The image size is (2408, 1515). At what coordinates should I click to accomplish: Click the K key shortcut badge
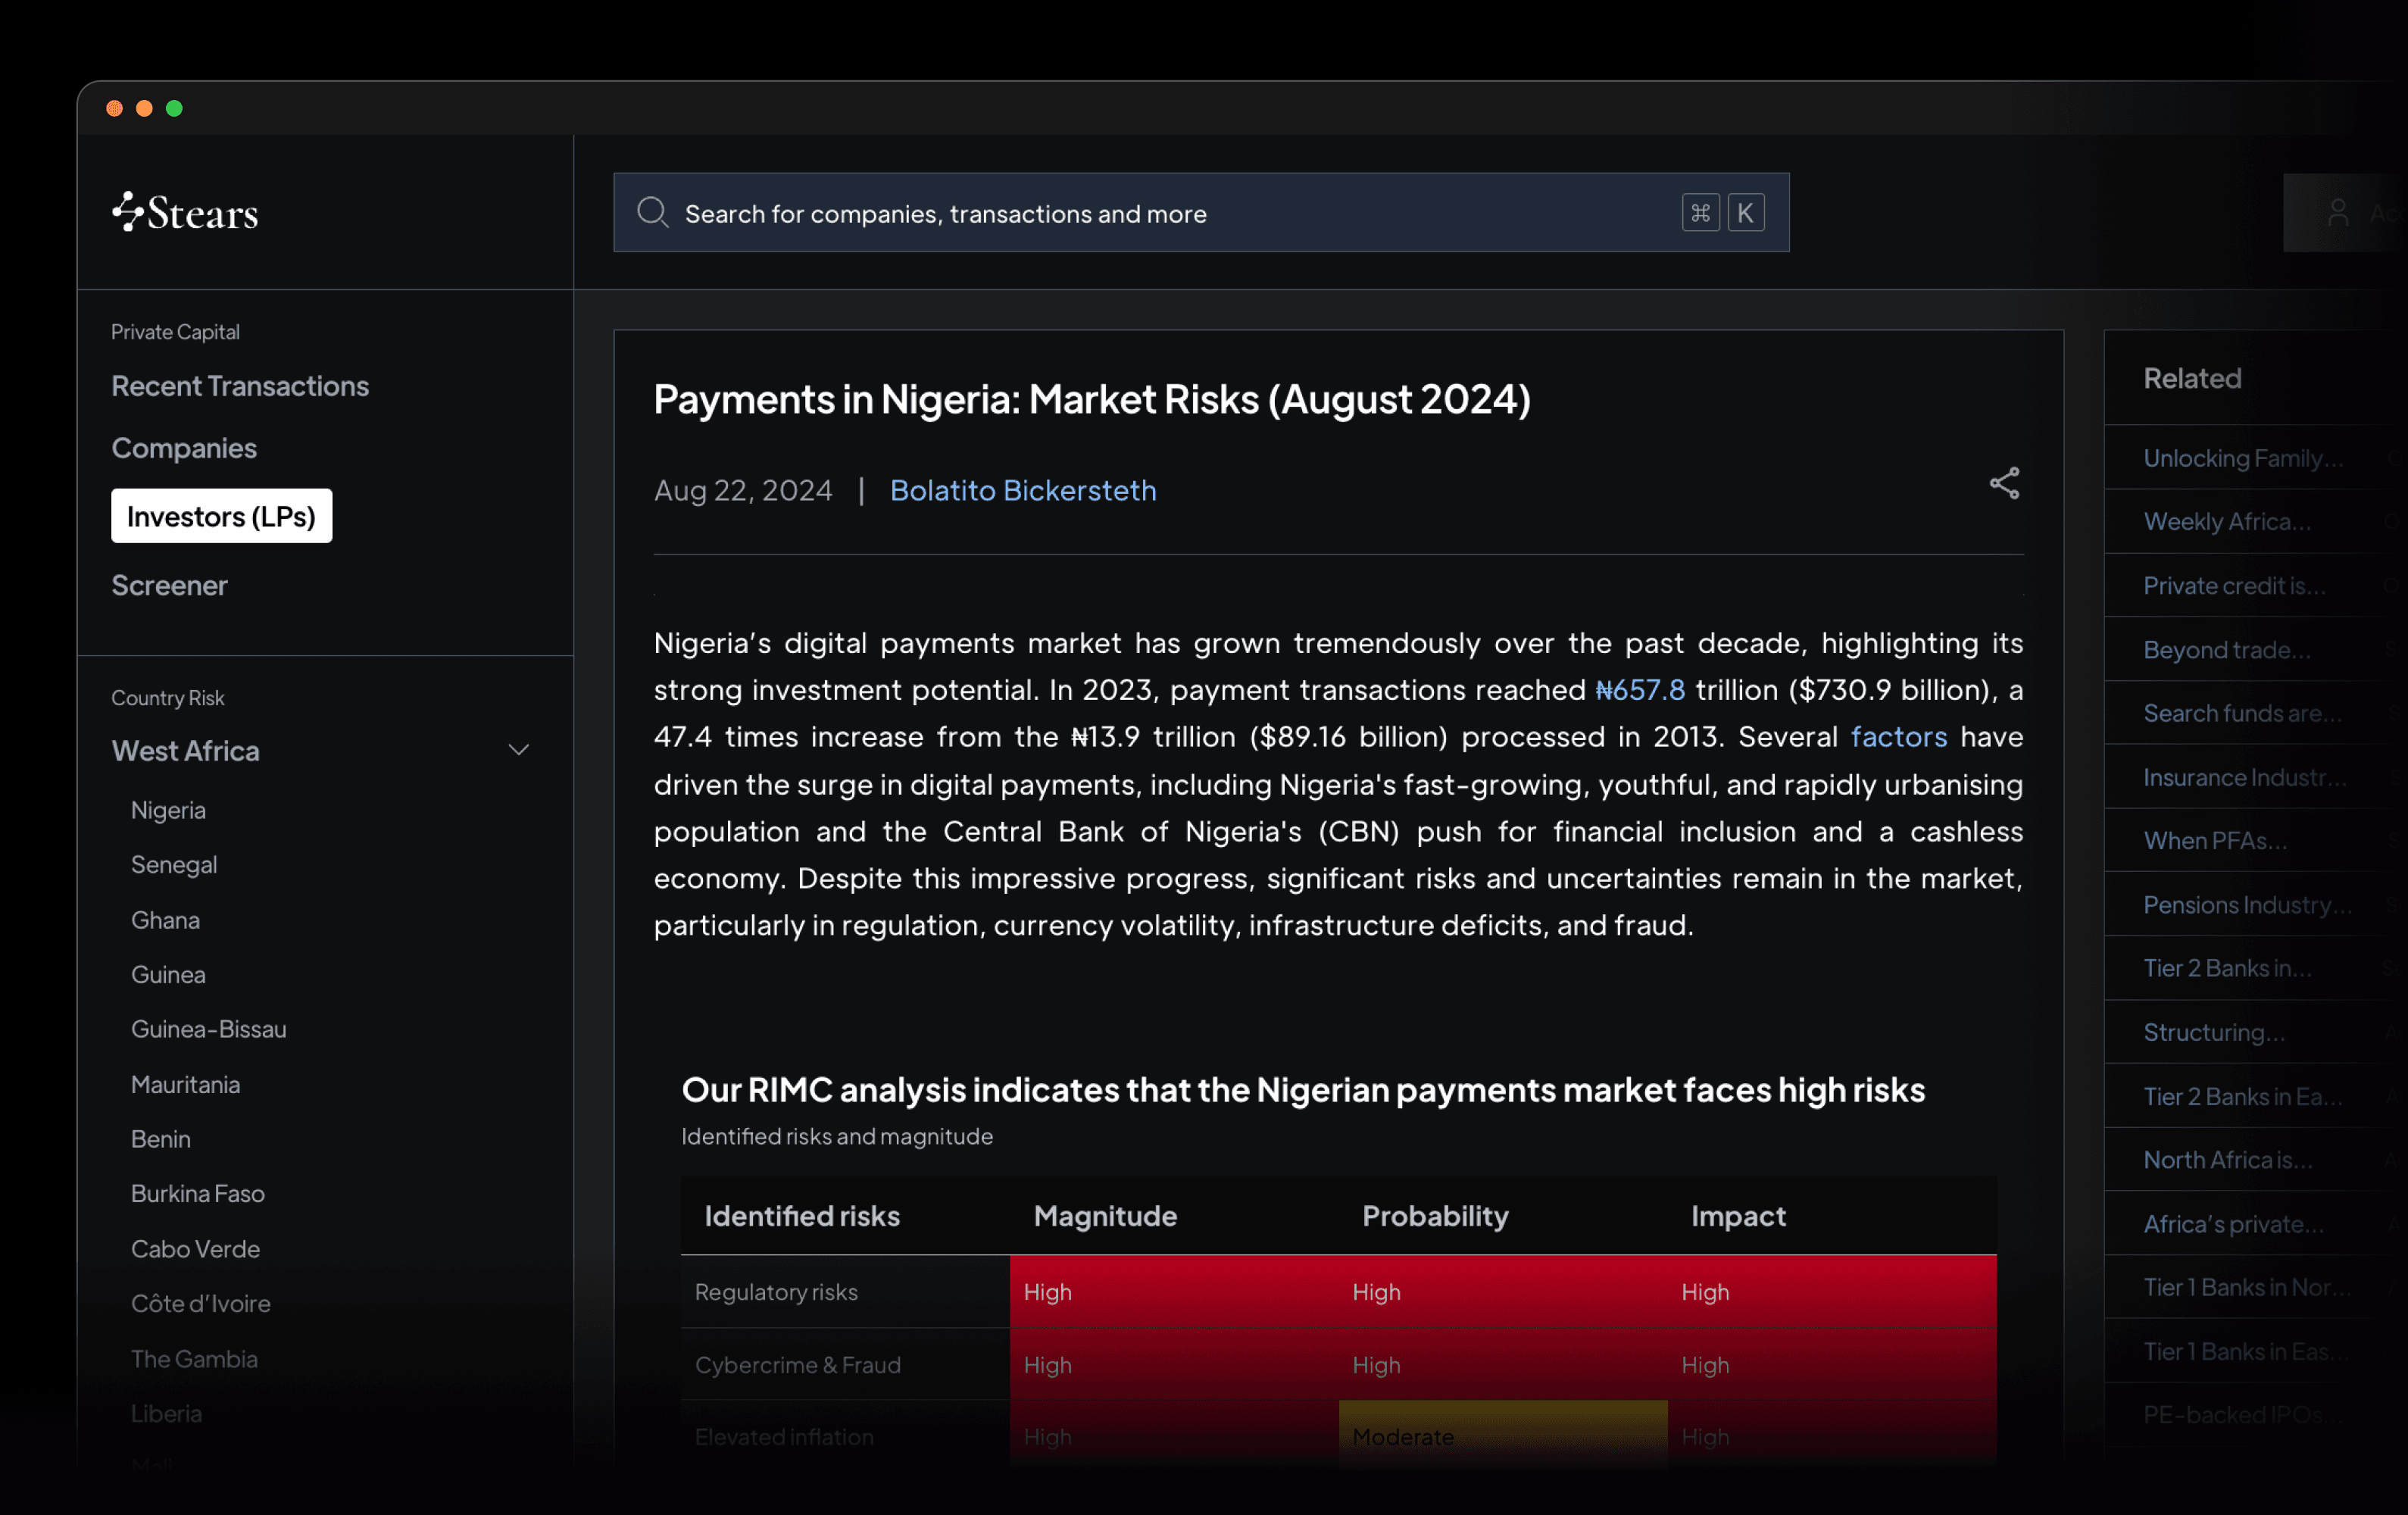point(1745,213)
